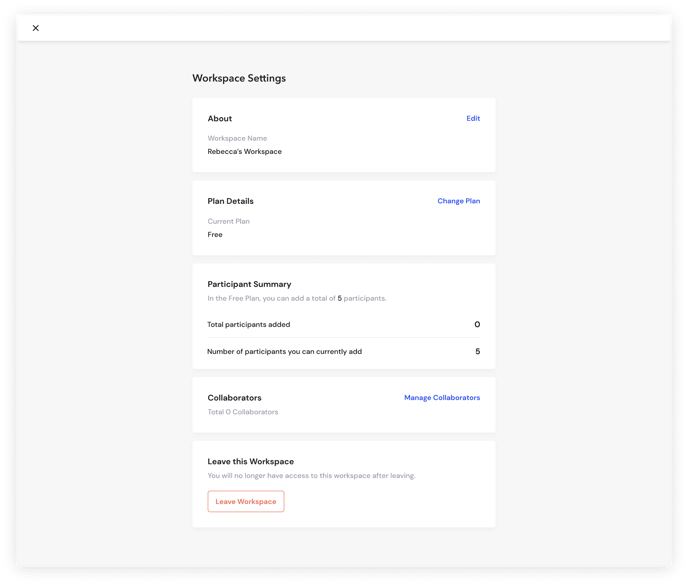Edit the About workspace name
688x585 pixels.
(473, 118)
